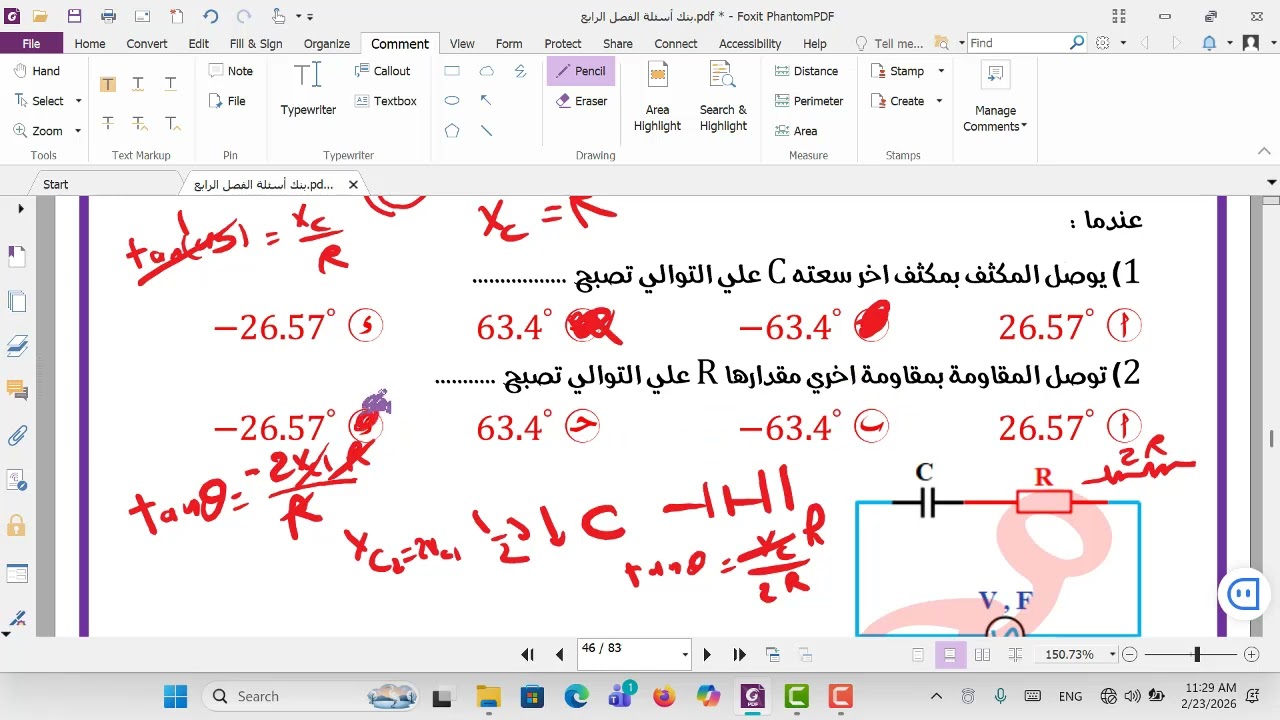Toggle the Pencil drawing tool
The image size is (1280, 720).
580,71
